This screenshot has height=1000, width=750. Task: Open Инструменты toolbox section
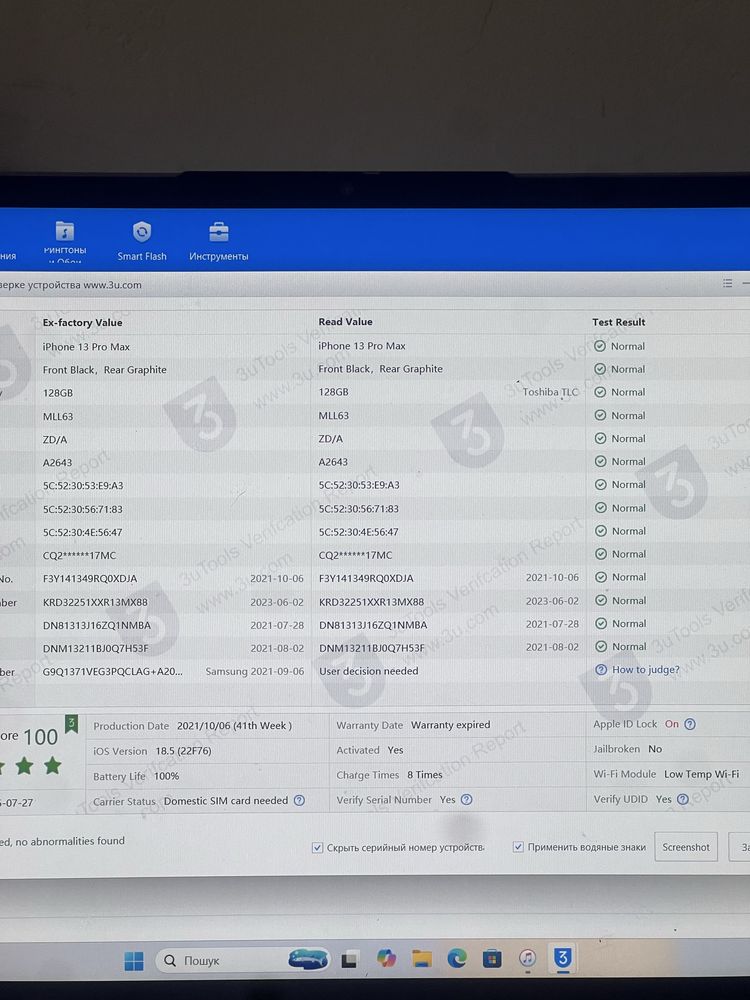tap(219, 241)
